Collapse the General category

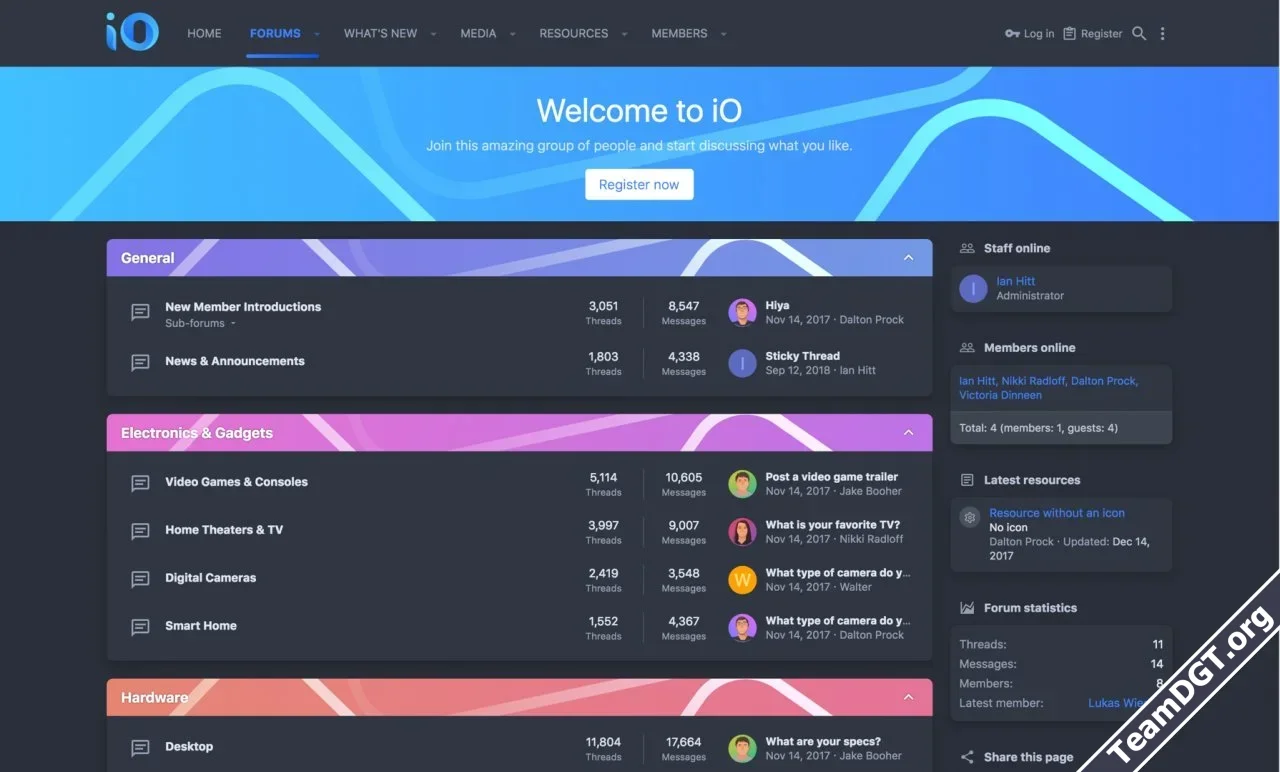pyautogui.click(x=908, y=258)
